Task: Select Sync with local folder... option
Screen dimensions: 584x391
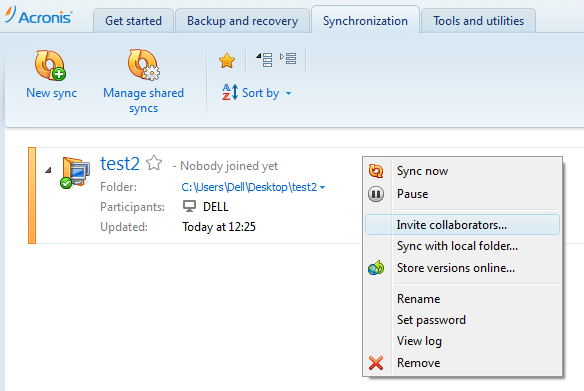Action: 462,246
